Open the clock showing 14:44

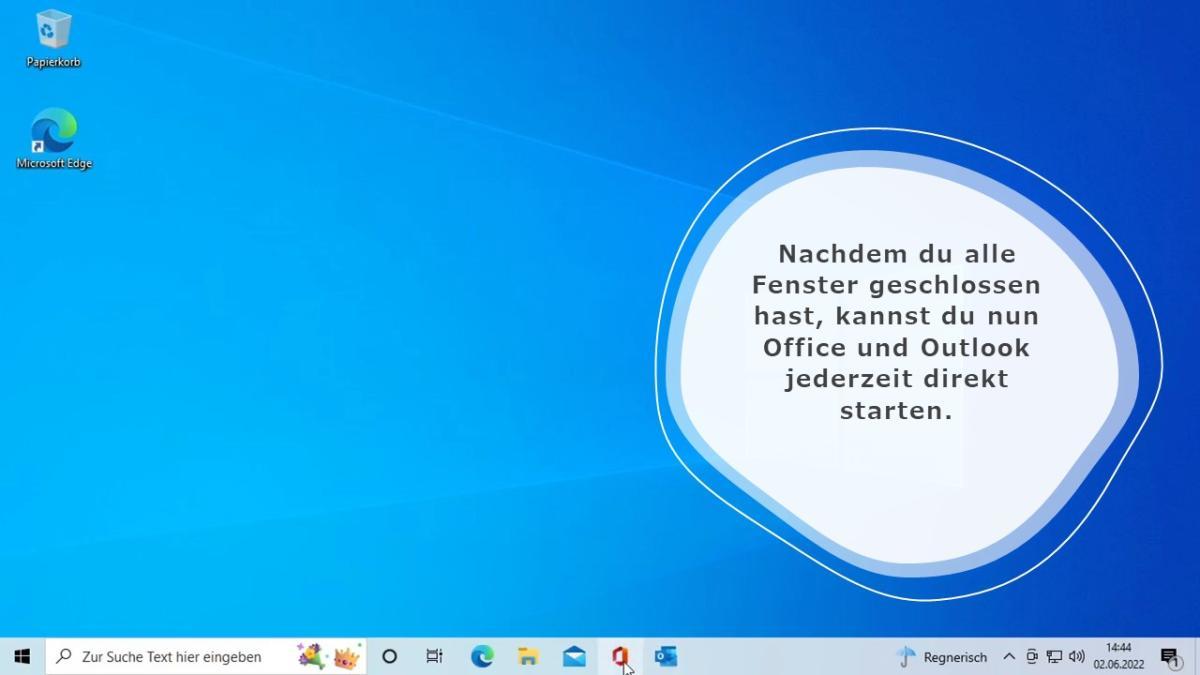pyautogui.click(x=1118, y=656)
